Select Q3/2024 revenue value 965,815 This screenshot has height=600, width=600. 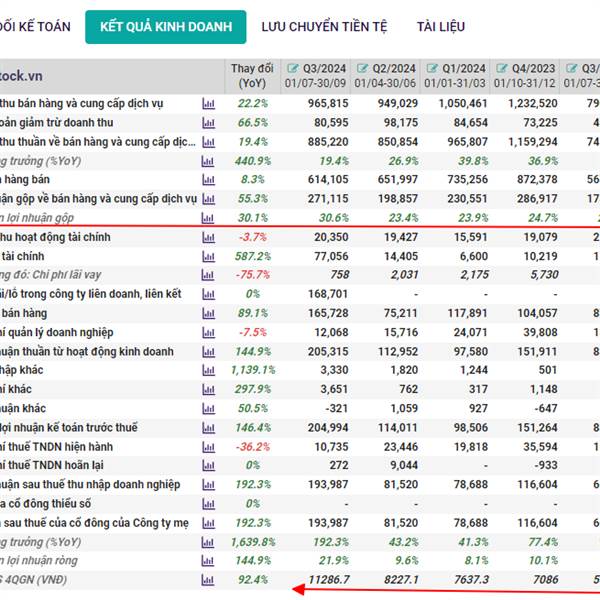coord(328,104)
